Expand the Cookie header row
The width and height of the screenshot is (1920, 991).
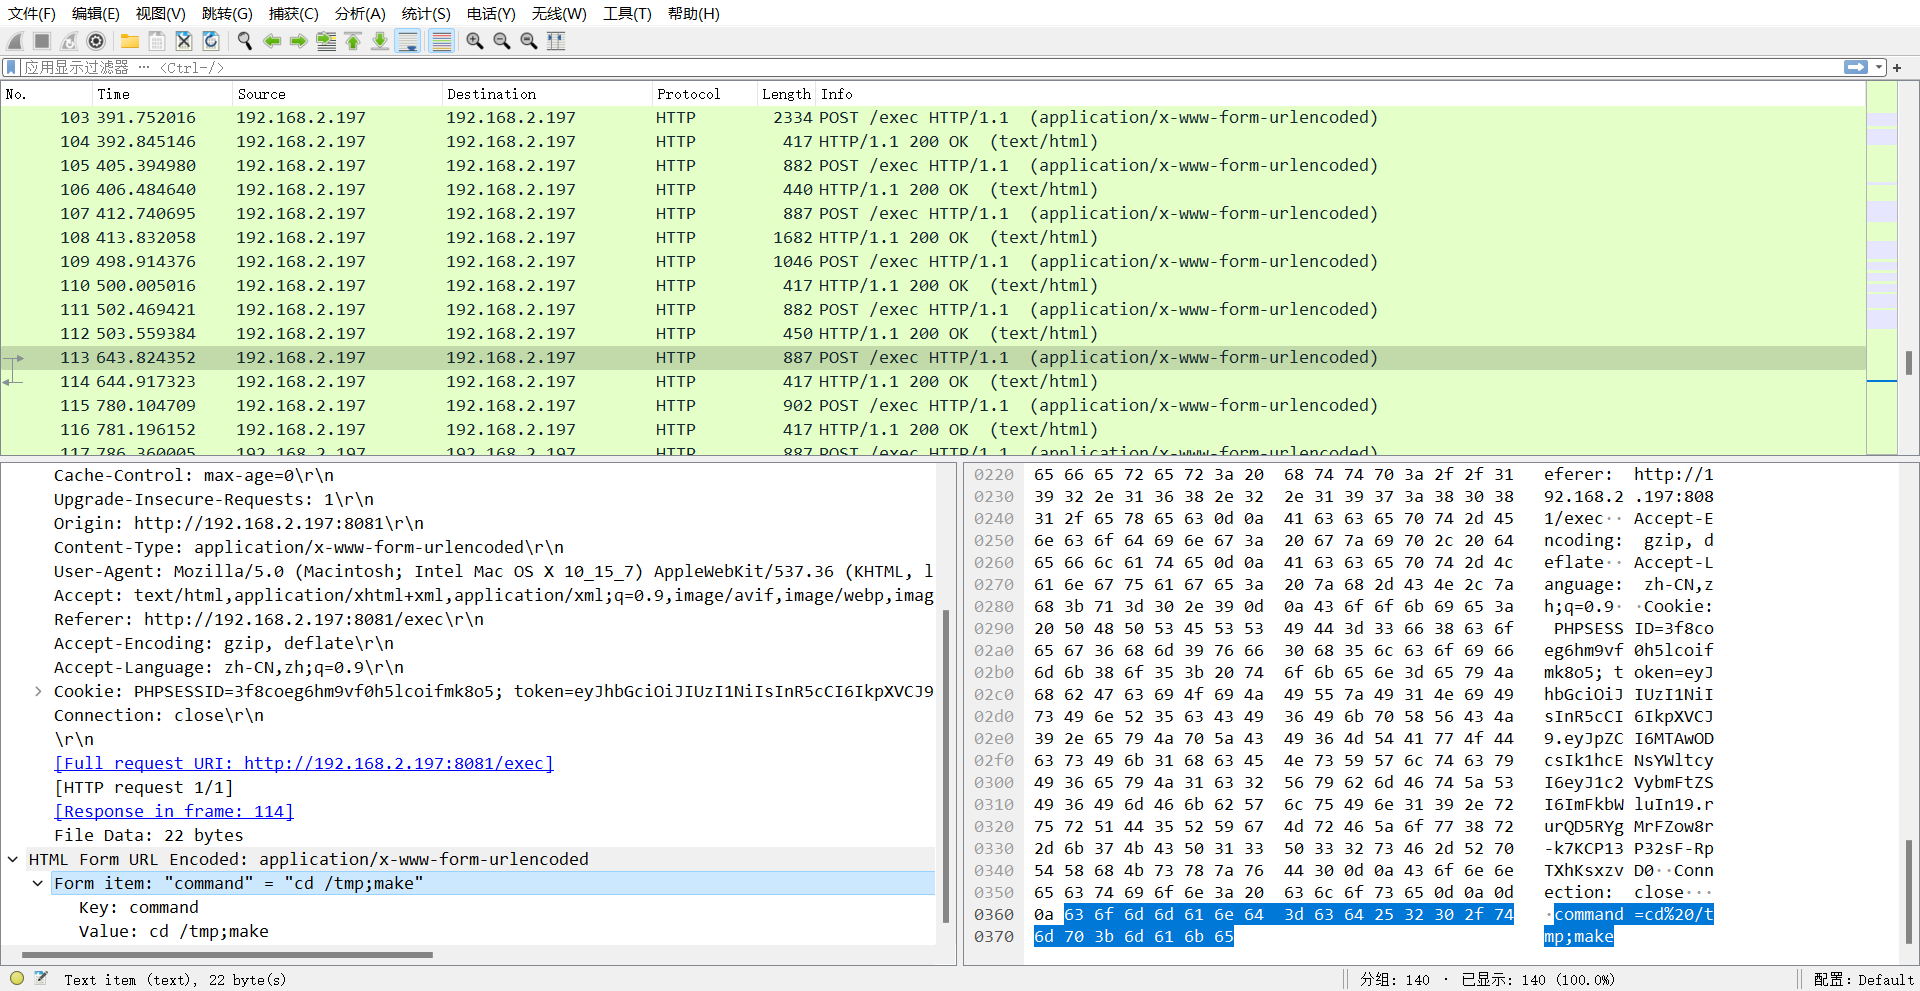coord(38,691)
